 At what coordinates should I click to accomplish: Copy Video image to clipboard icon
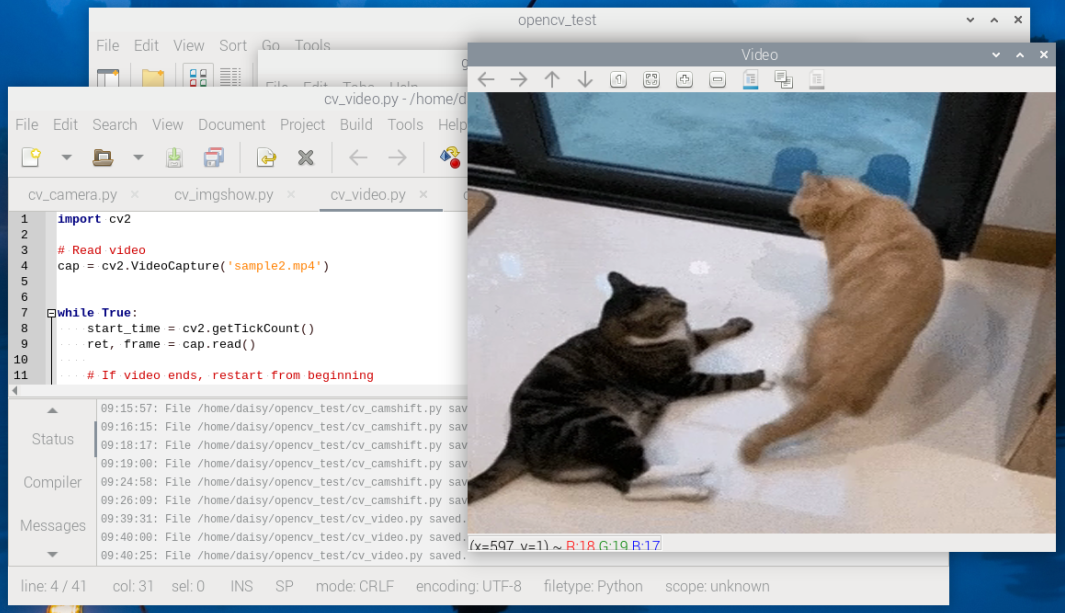[784, 79]
